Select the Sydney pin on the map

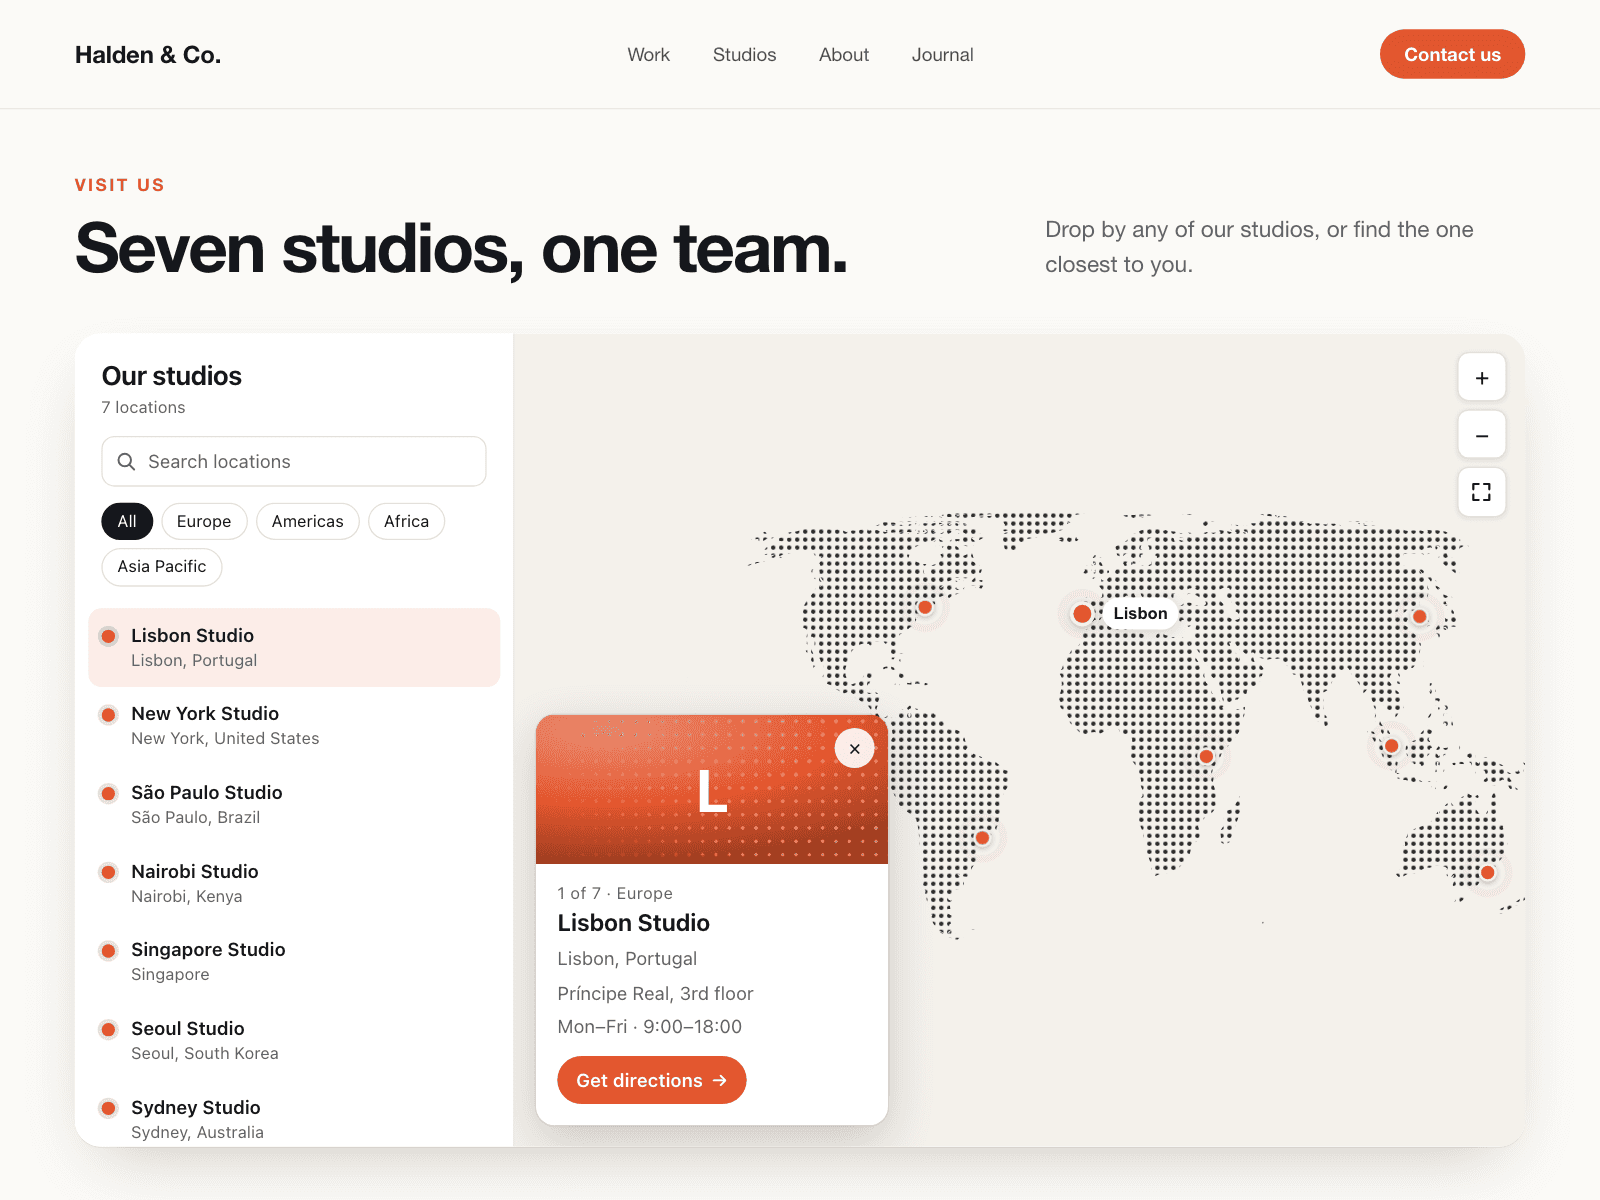pyautogui.click(x=1488, y=873)
